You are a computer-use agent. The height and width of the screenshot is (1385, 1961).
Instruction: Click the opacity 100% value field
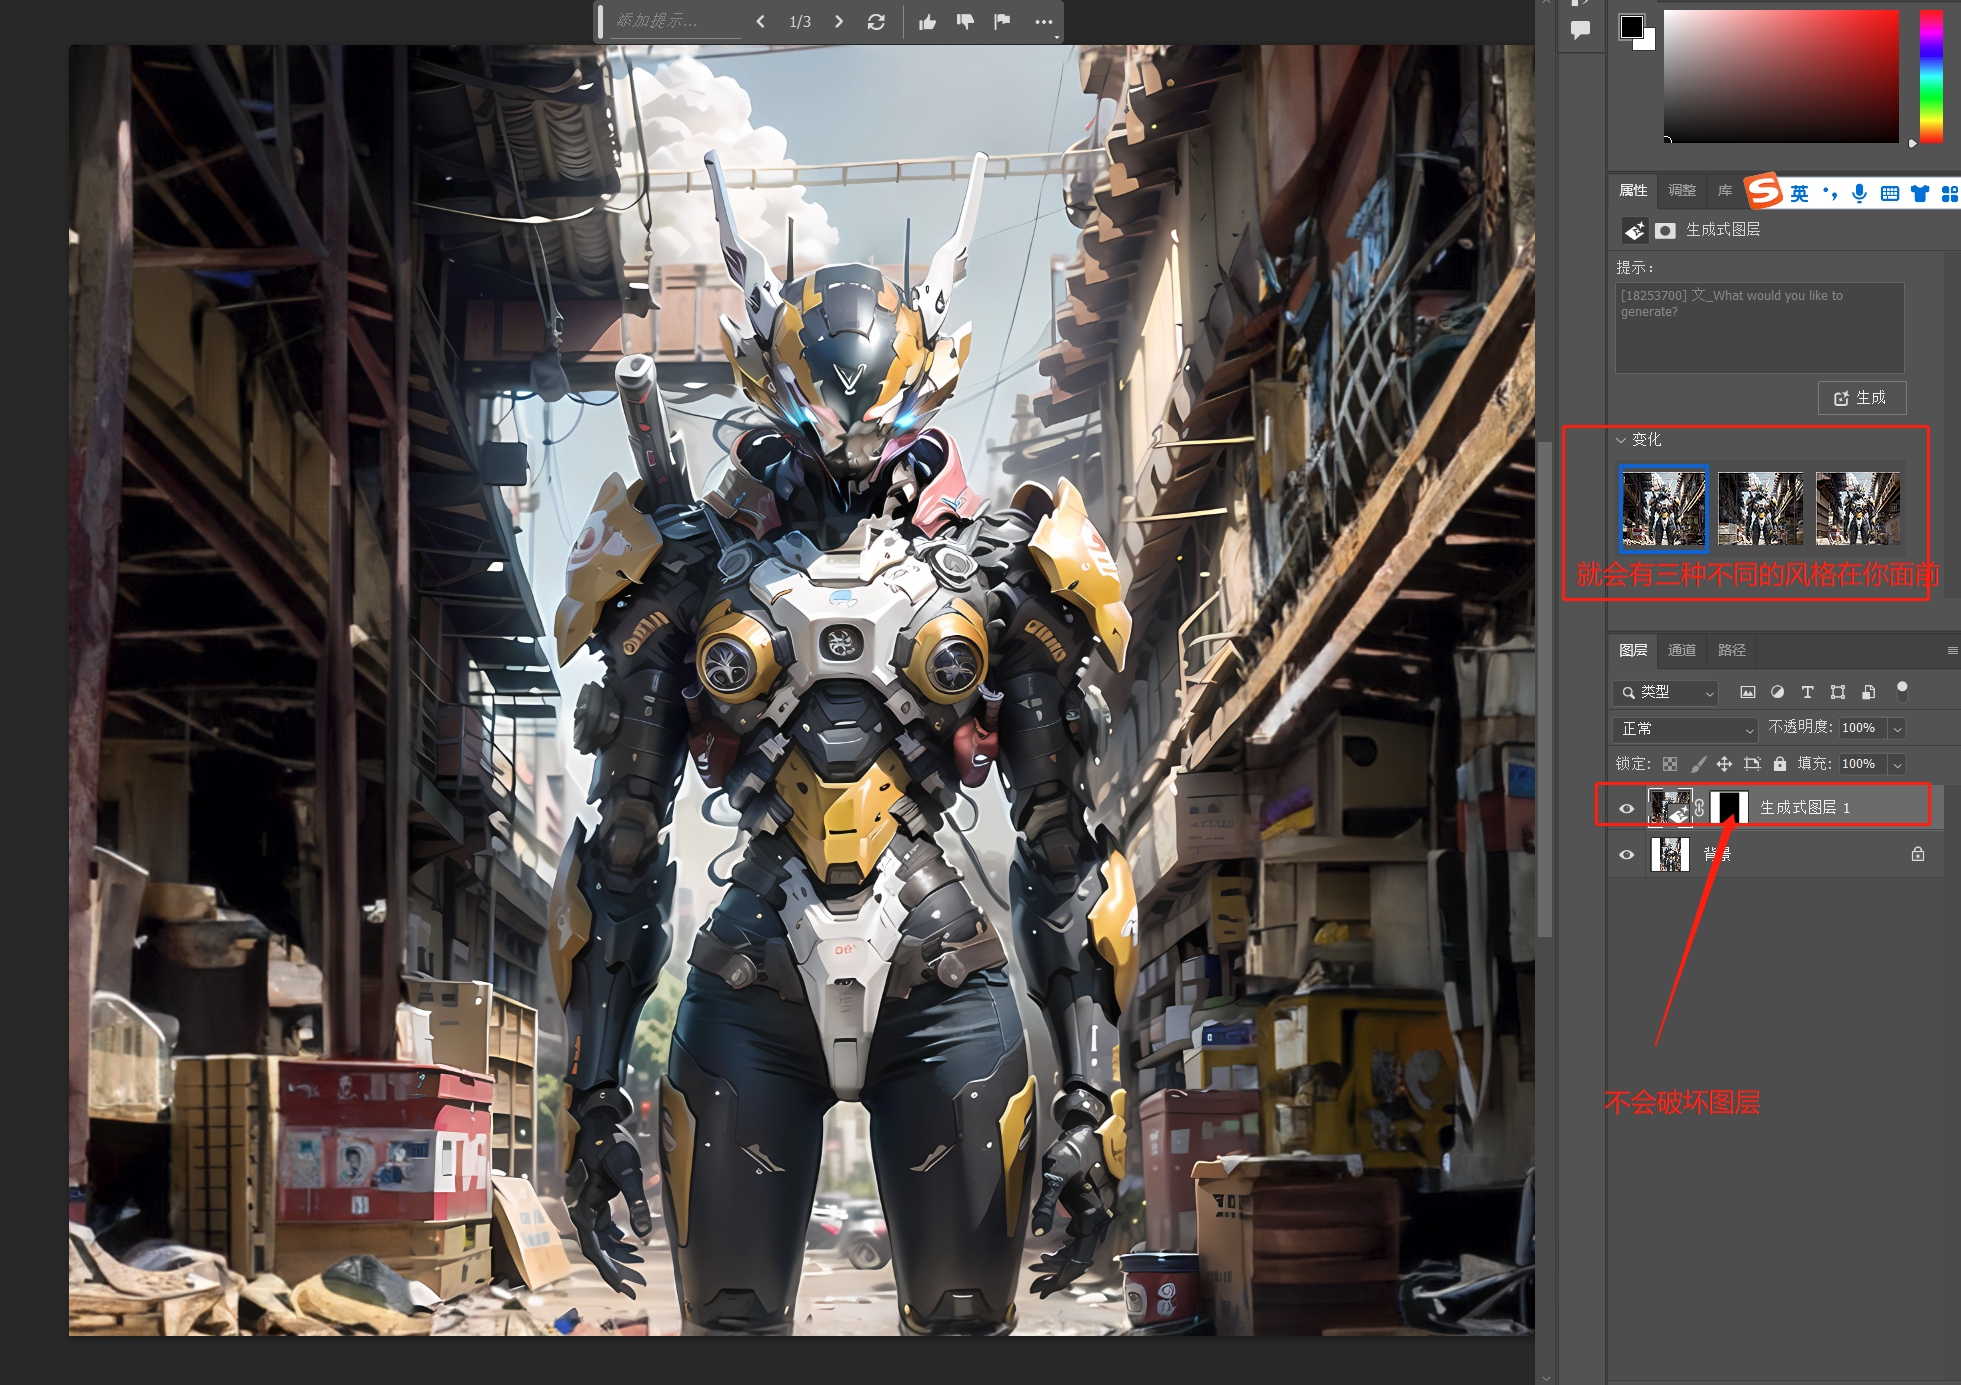point(1862,728)
